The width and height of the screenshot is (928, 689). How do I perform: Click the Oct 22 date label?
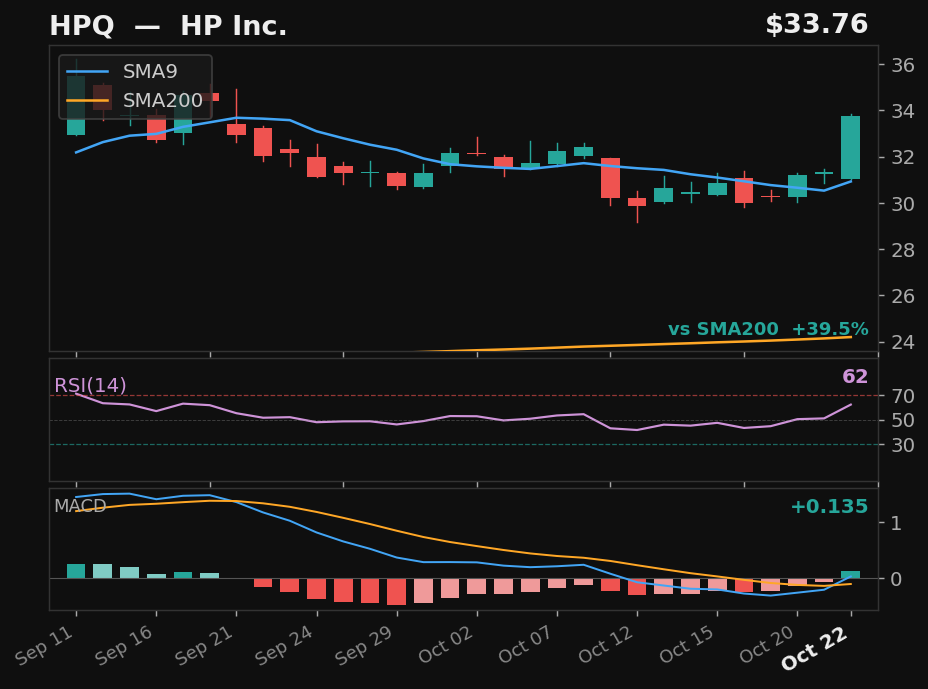point(815,648)
